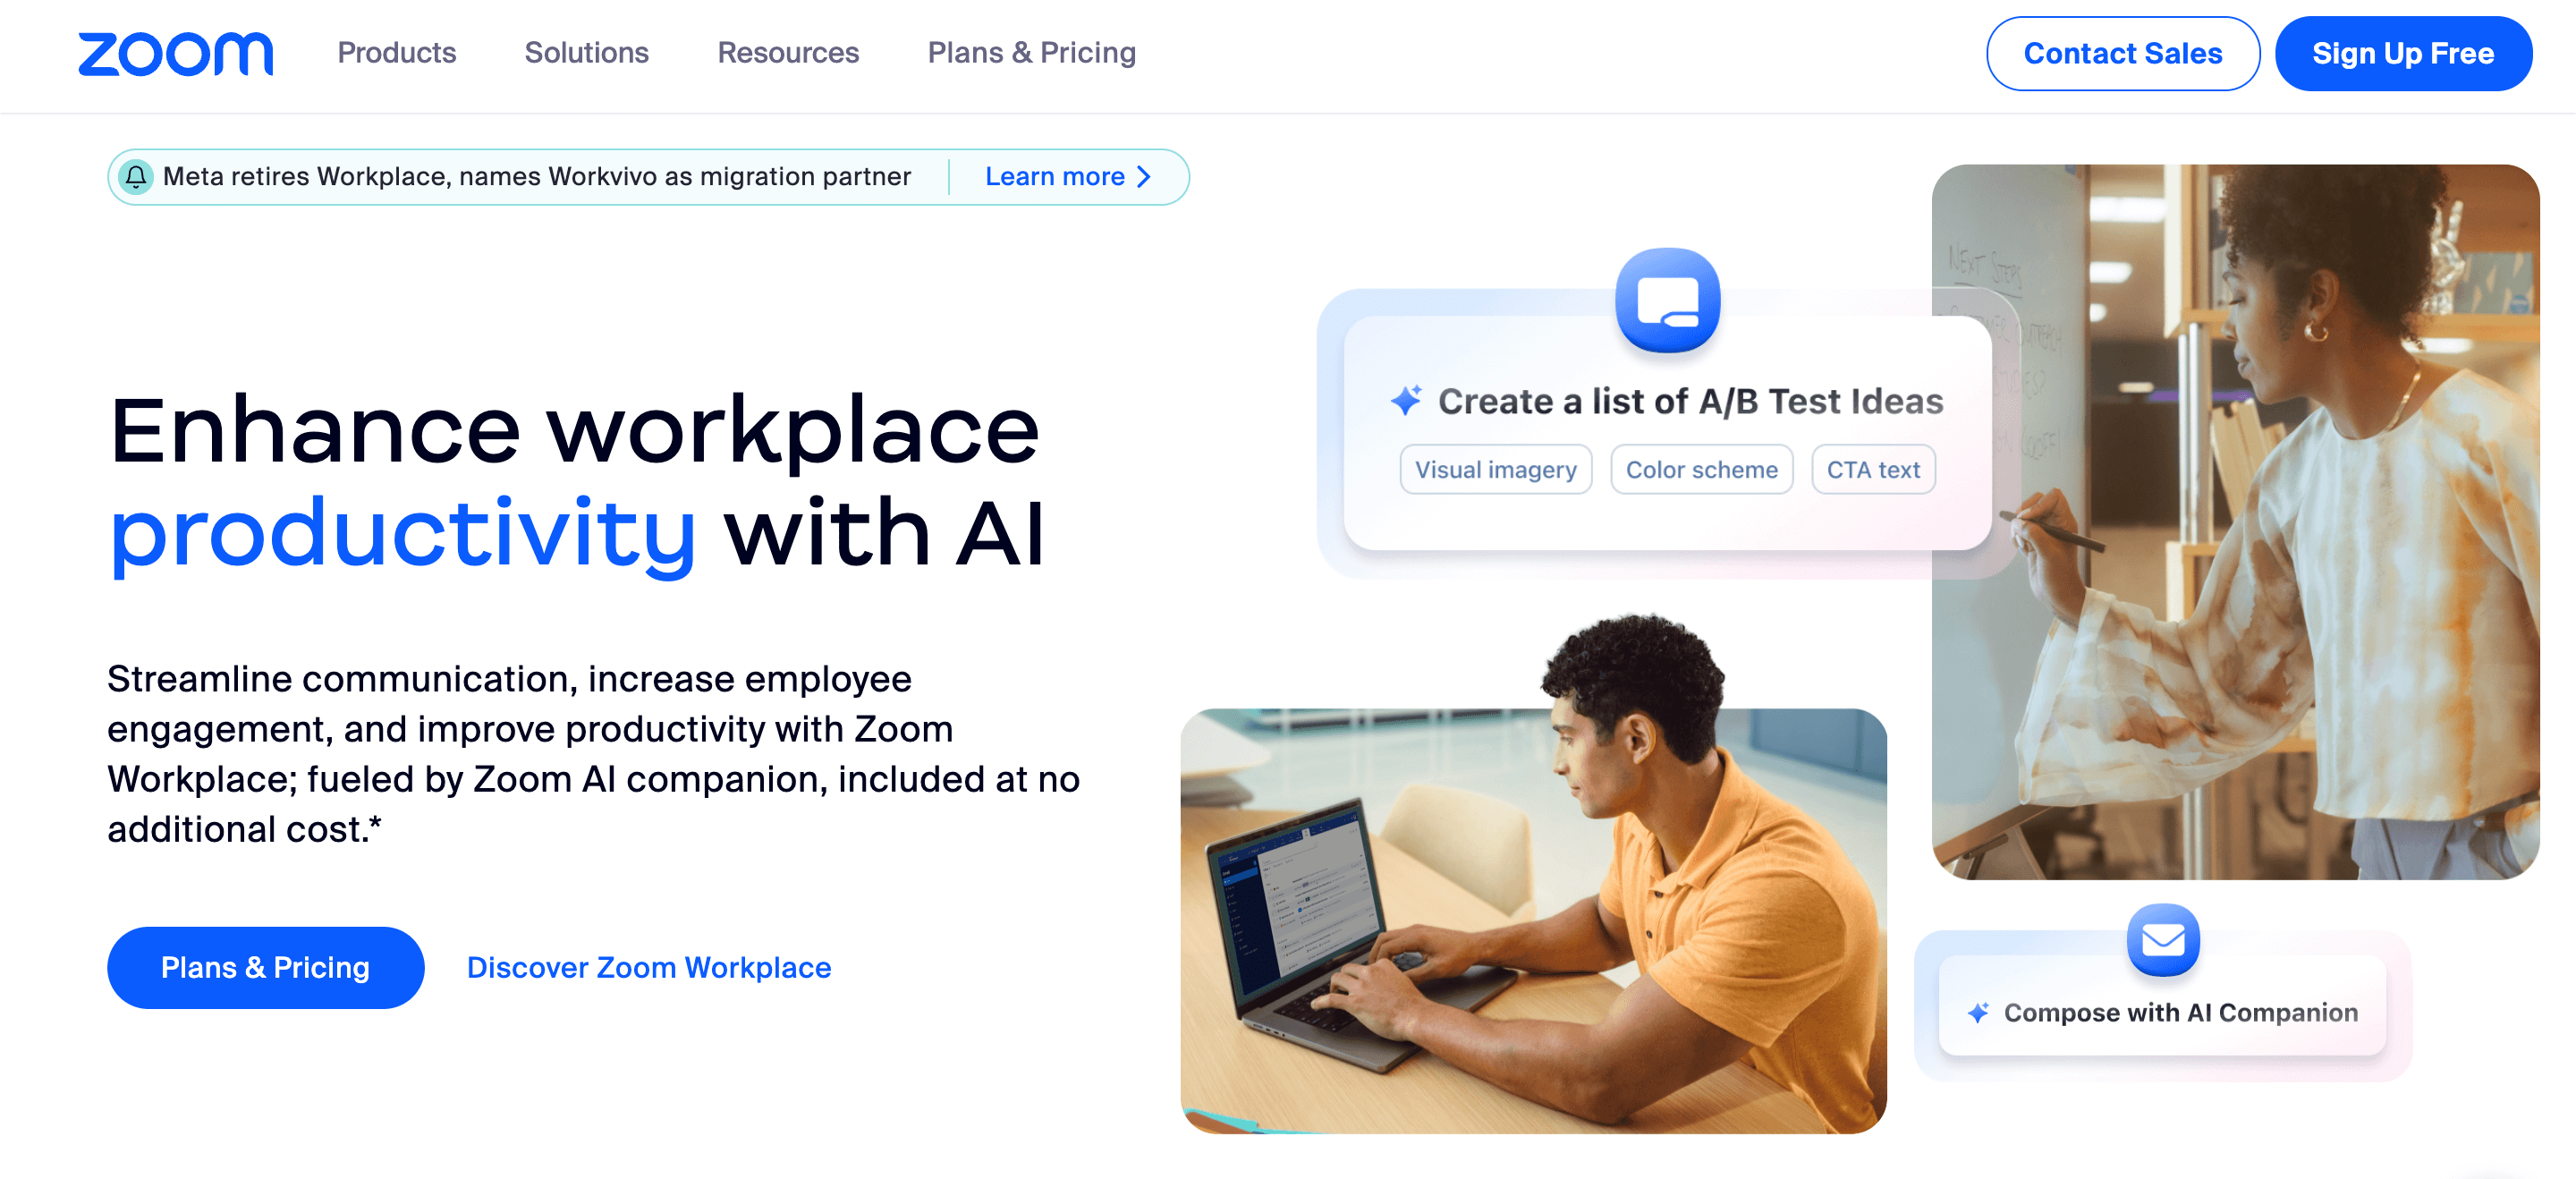Expand the Solutions navigation menu
Screen dimensions: 2576x1179
tap(587, 53)
